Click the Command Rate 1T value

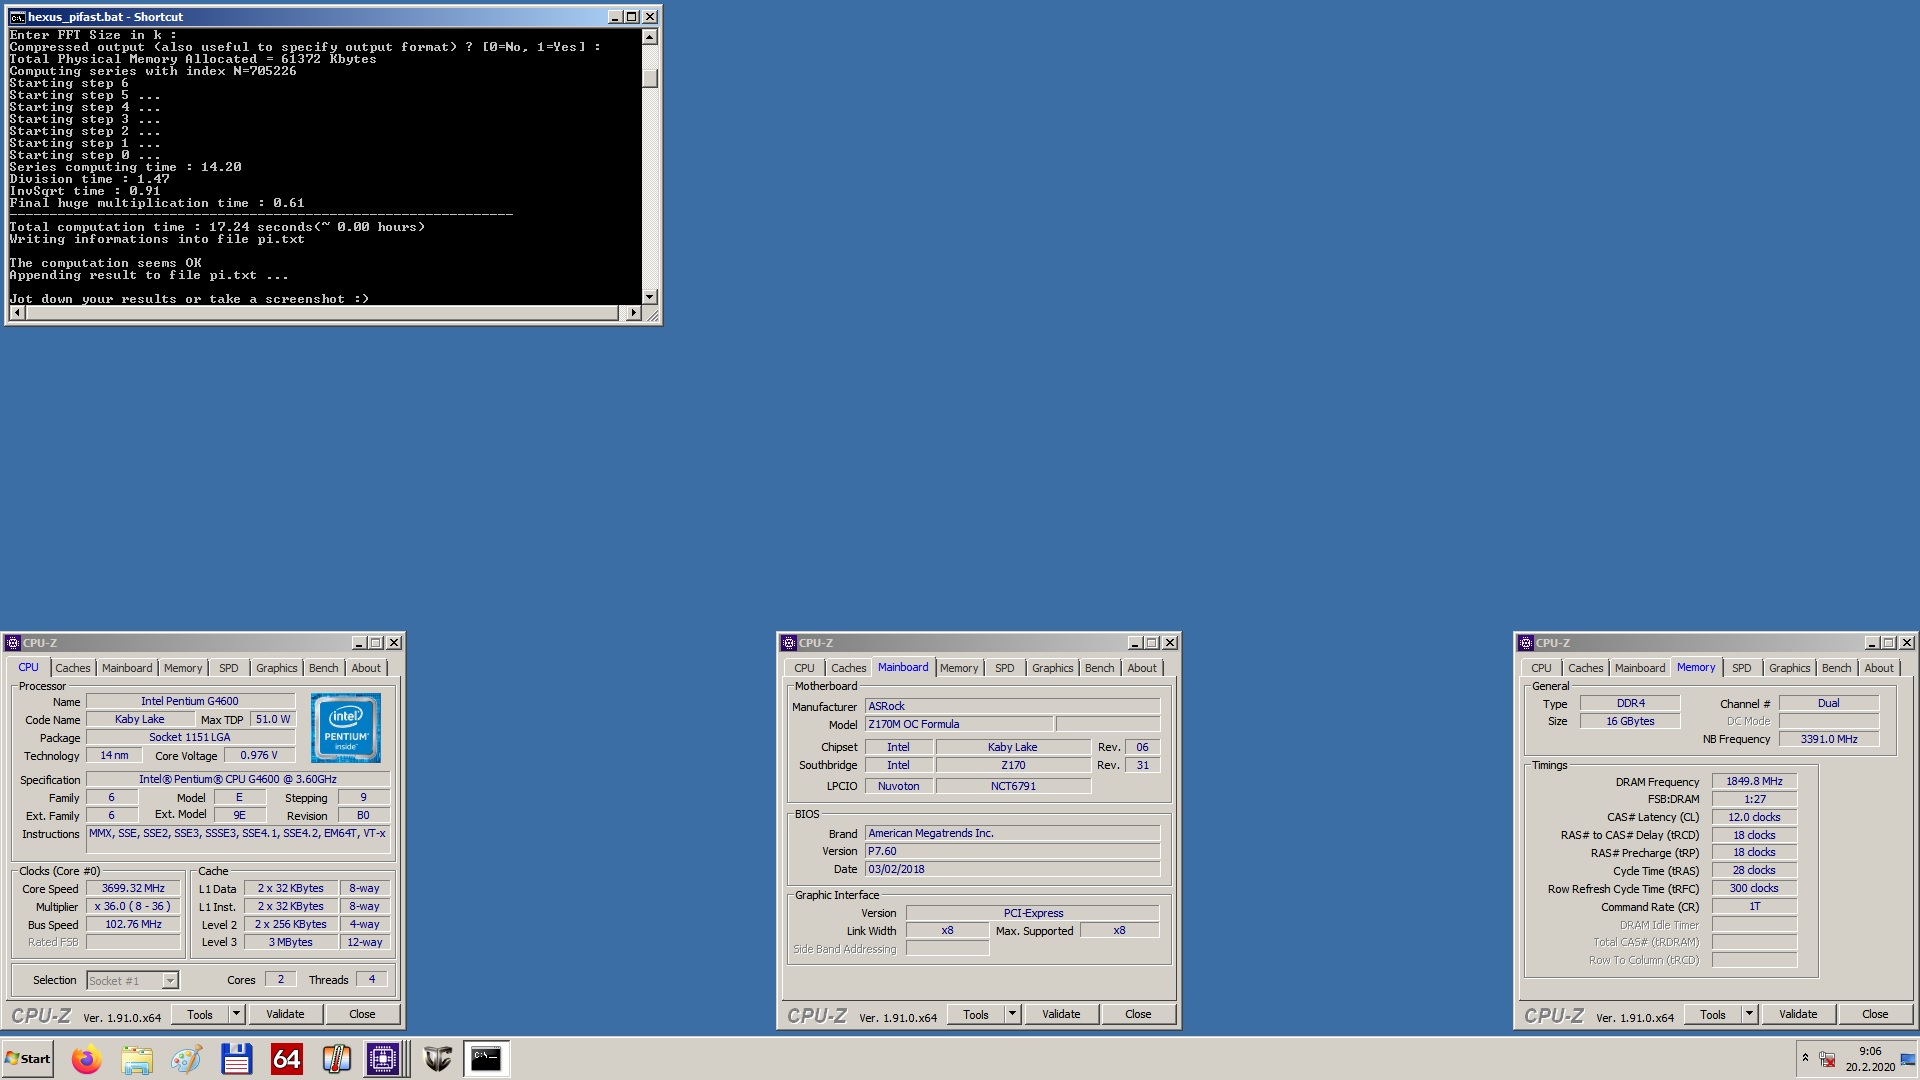point(1754,907)
